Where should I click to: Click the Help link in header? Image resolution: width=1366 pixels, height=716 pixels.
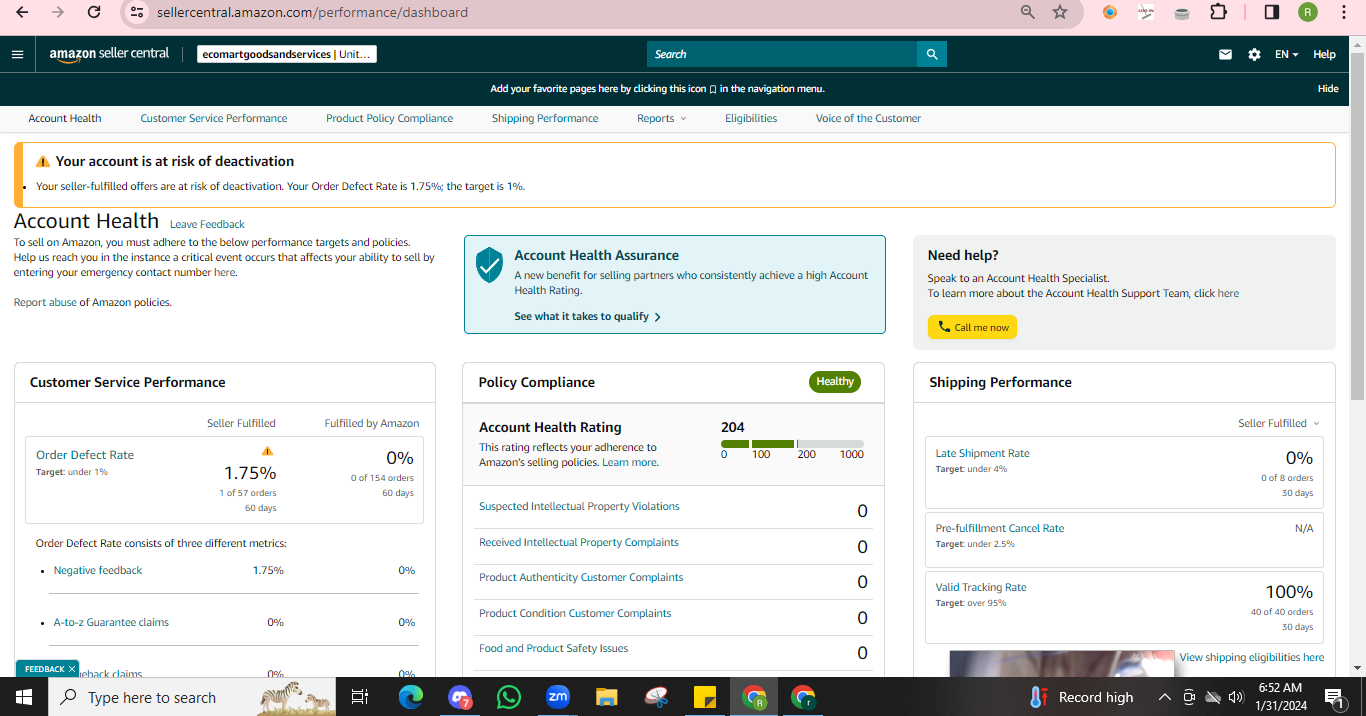coord(1324,54)
